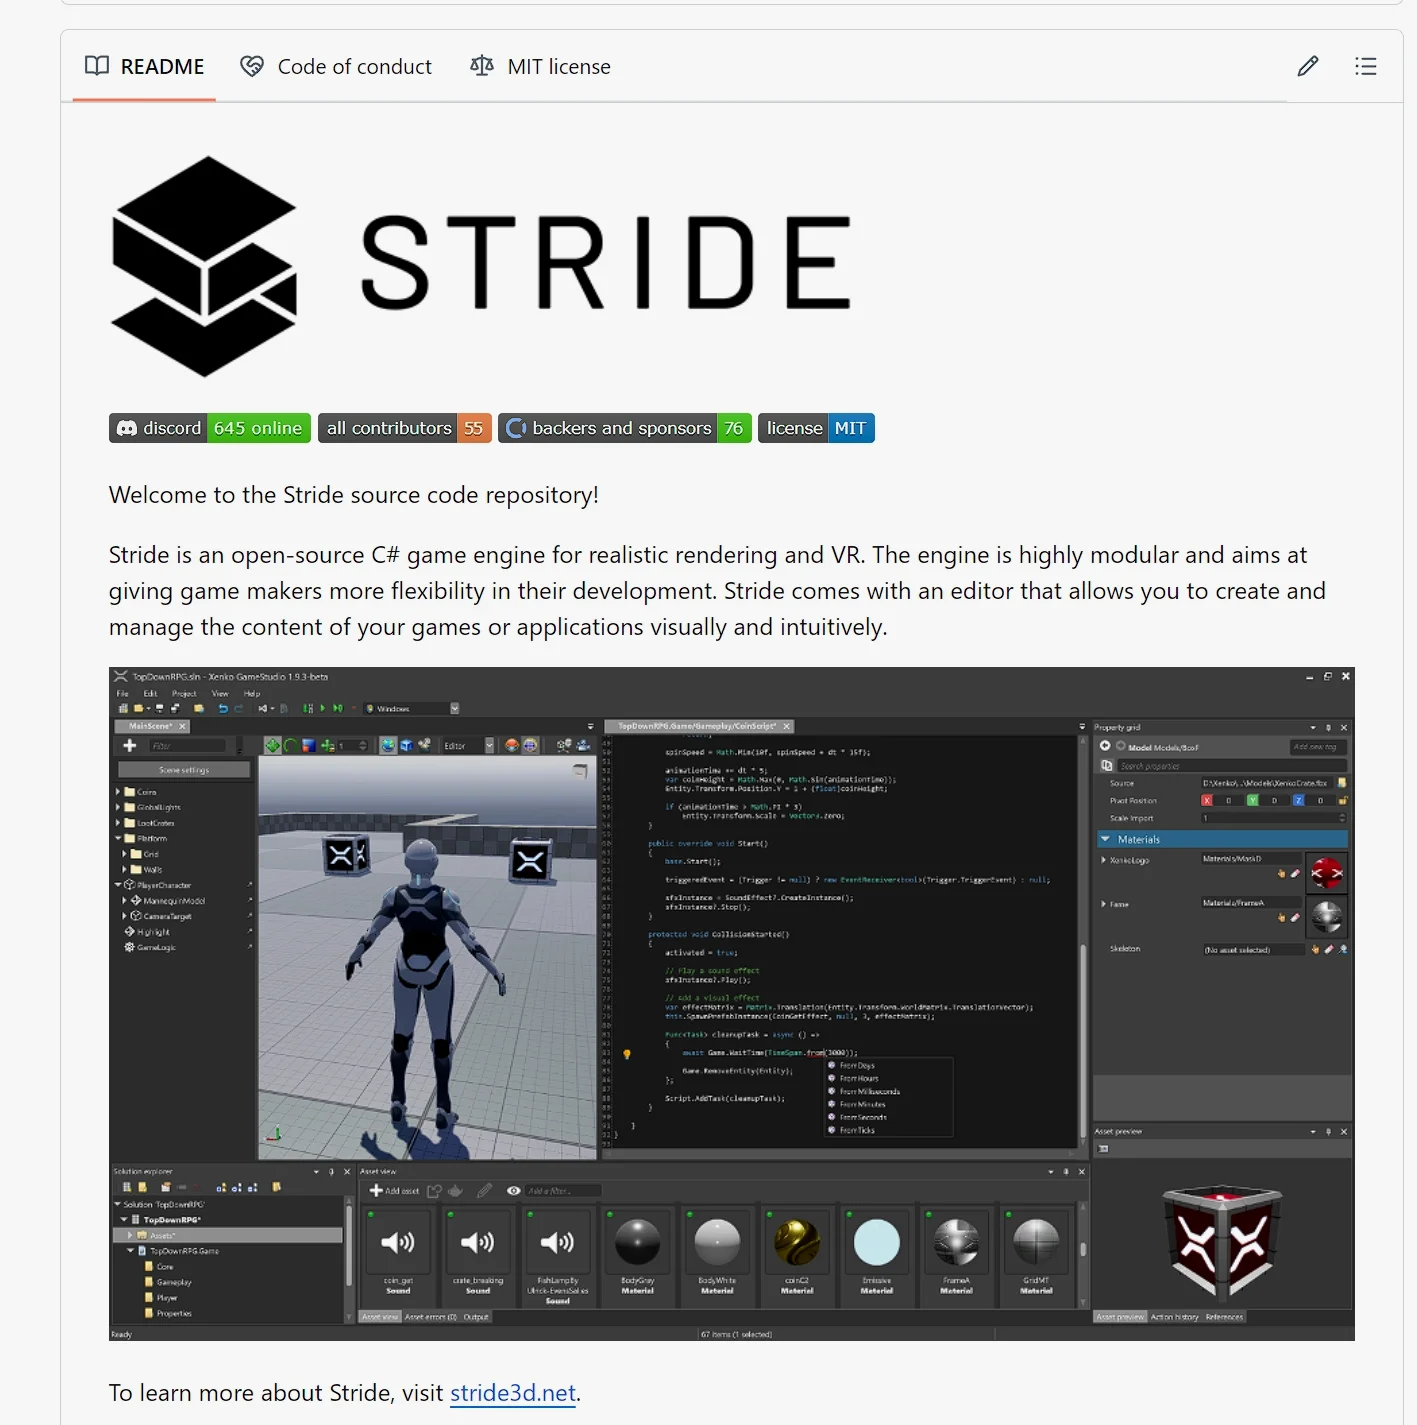Click the Stride logo image
The height and width of the screenshot is (1425, 1417).
[481, 266]
